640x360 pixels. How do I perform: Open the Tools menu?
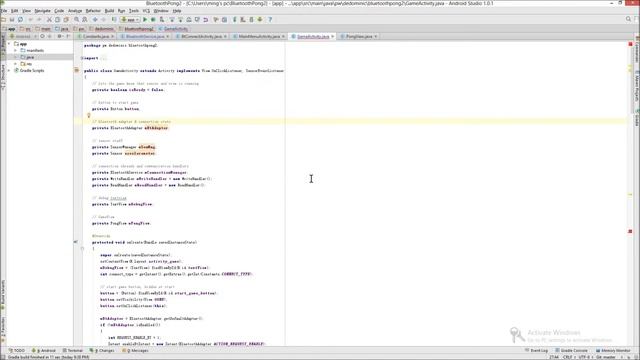(134, 11)
